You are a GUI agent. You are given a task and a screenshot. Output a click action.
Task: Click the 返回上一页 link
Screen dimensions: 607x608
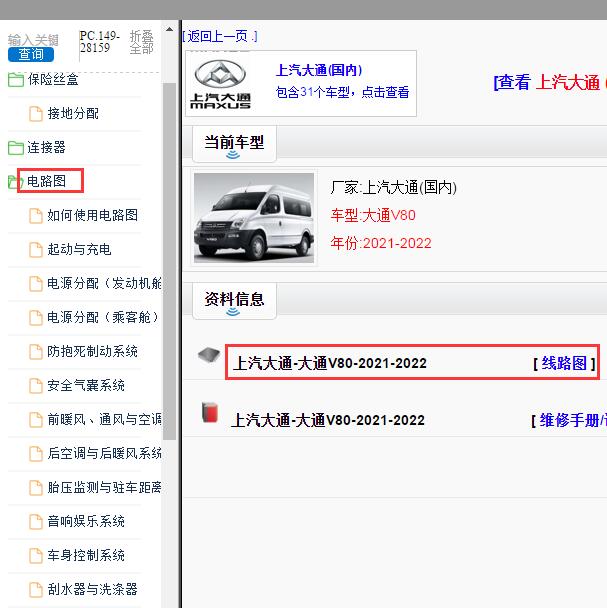coord(220,36)
